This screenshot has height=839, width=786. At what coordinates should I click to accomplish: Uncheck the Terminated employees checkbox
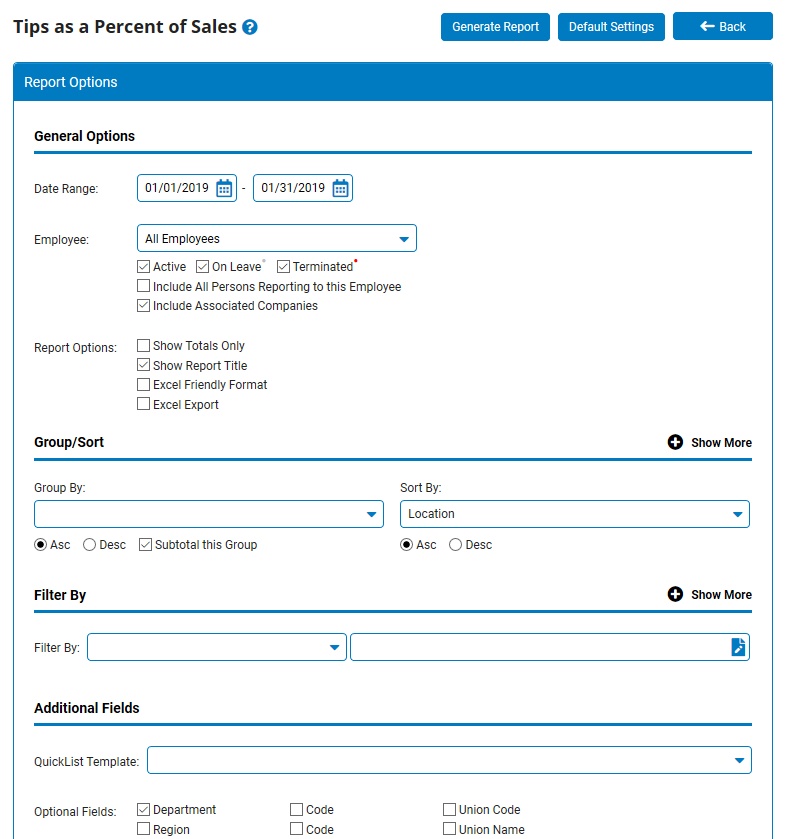coord(284,267)
